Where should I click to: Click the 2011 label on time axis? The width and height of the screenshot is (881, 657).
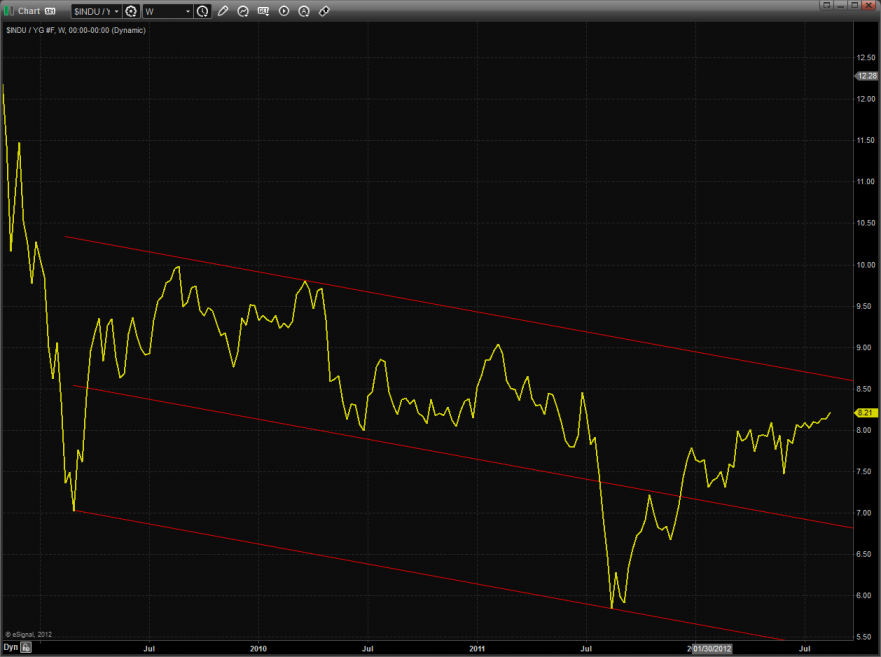(477, 649)
